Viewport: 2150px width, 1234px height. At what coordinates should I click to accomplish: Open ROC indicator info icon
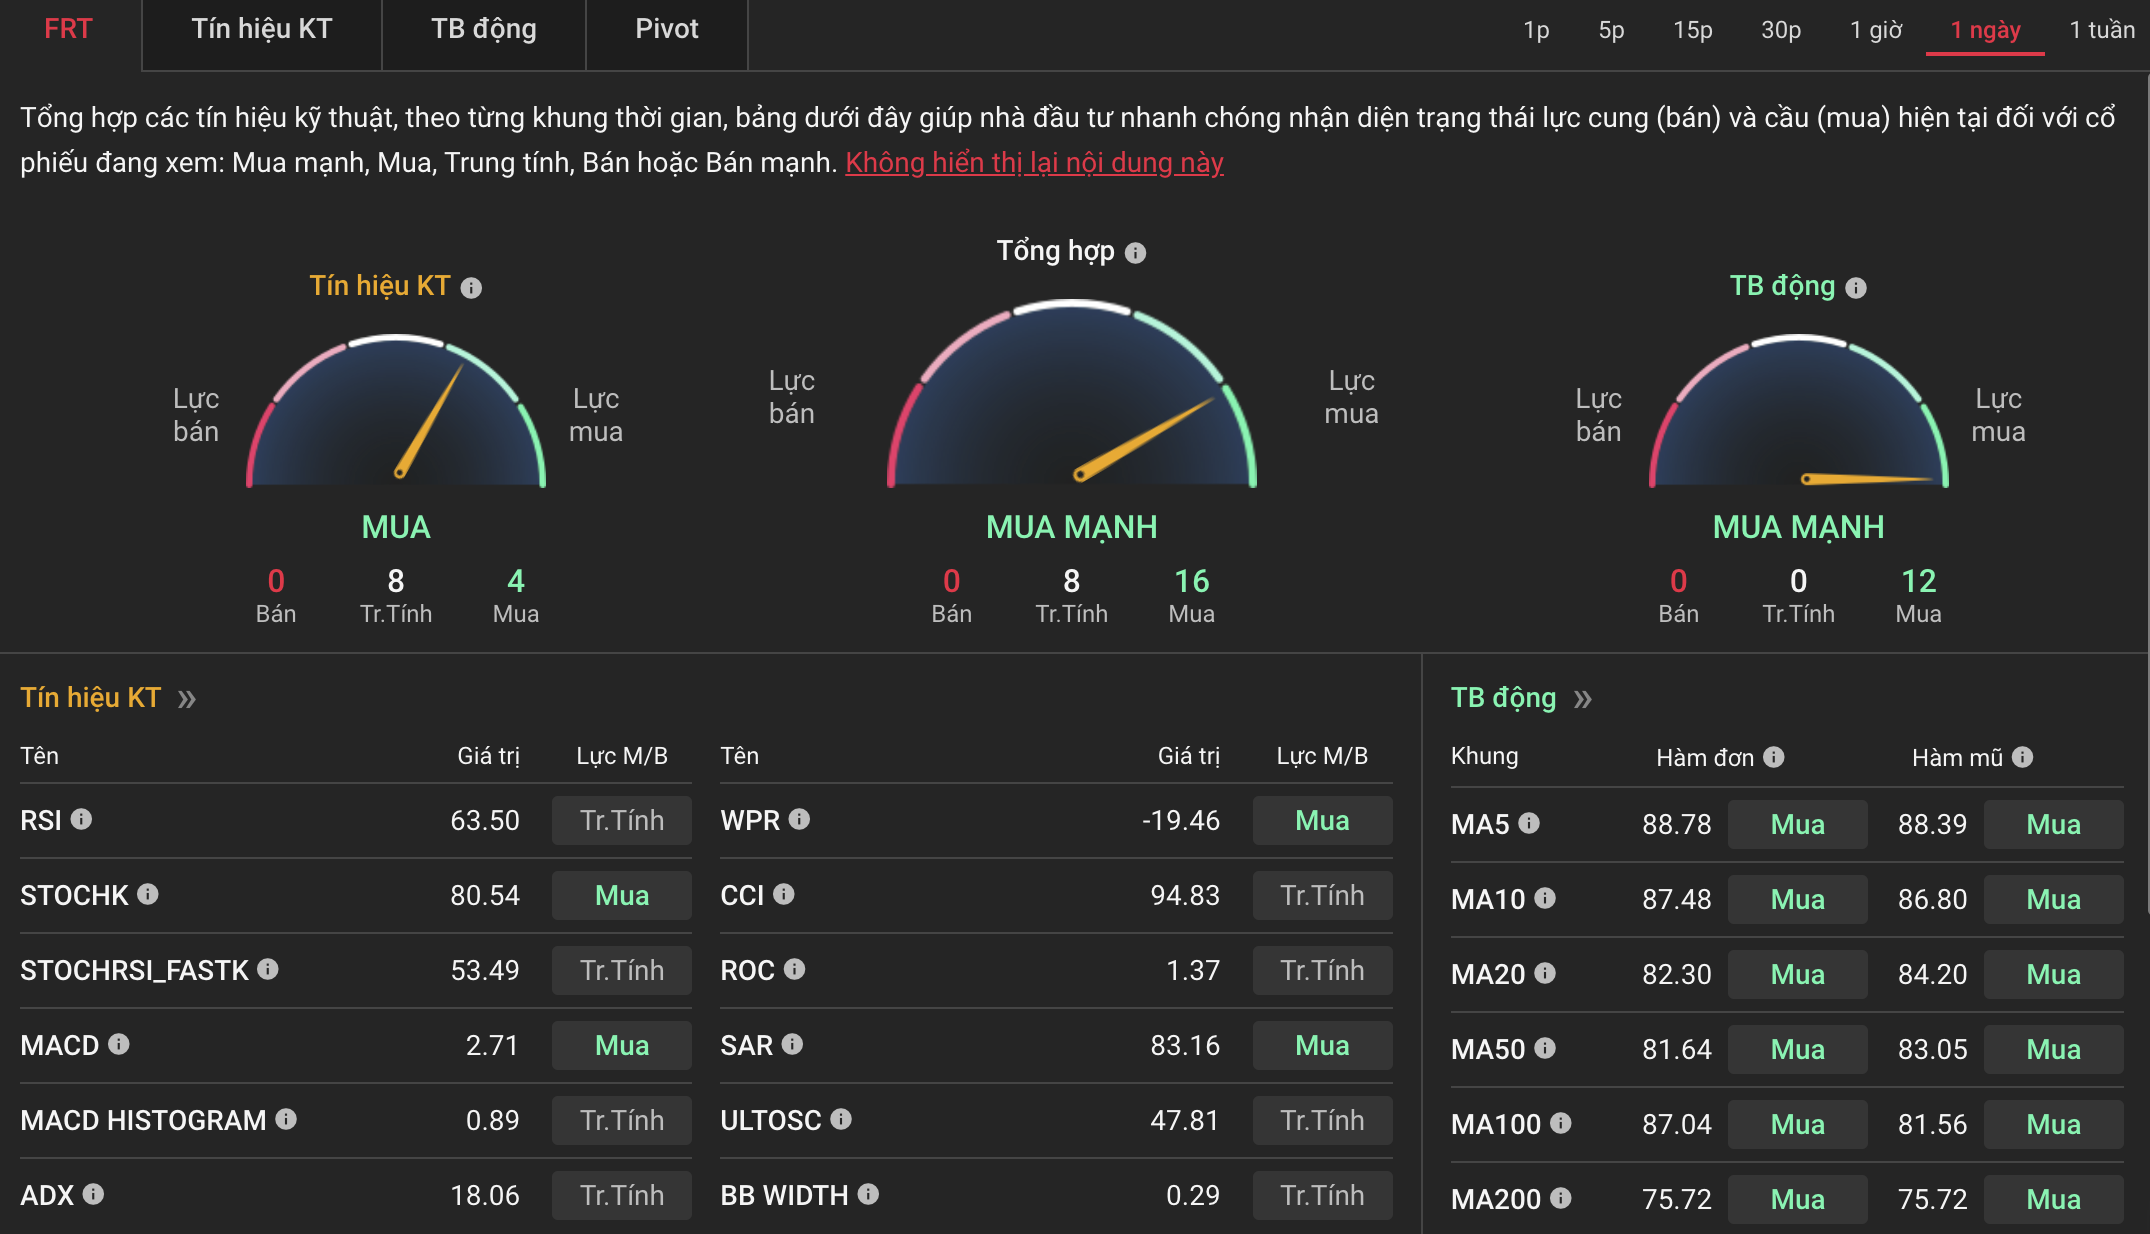click(x=794, y=969)
